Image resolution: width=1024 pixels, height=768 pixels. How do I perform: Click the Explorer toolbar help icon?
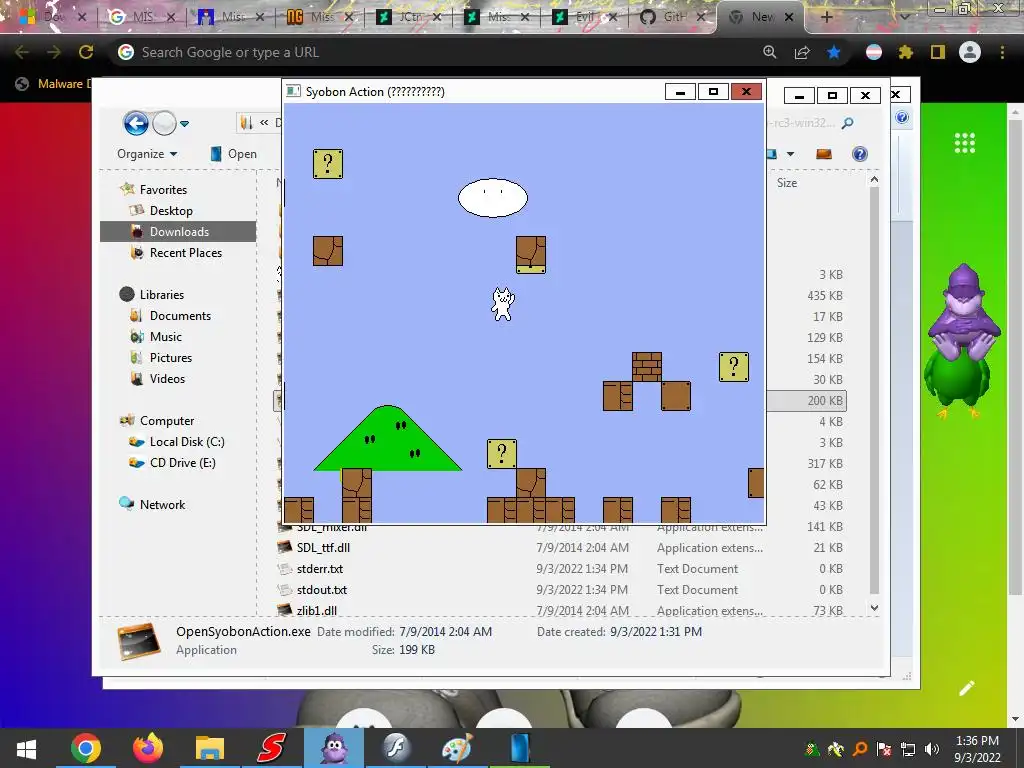click(859, 154)
